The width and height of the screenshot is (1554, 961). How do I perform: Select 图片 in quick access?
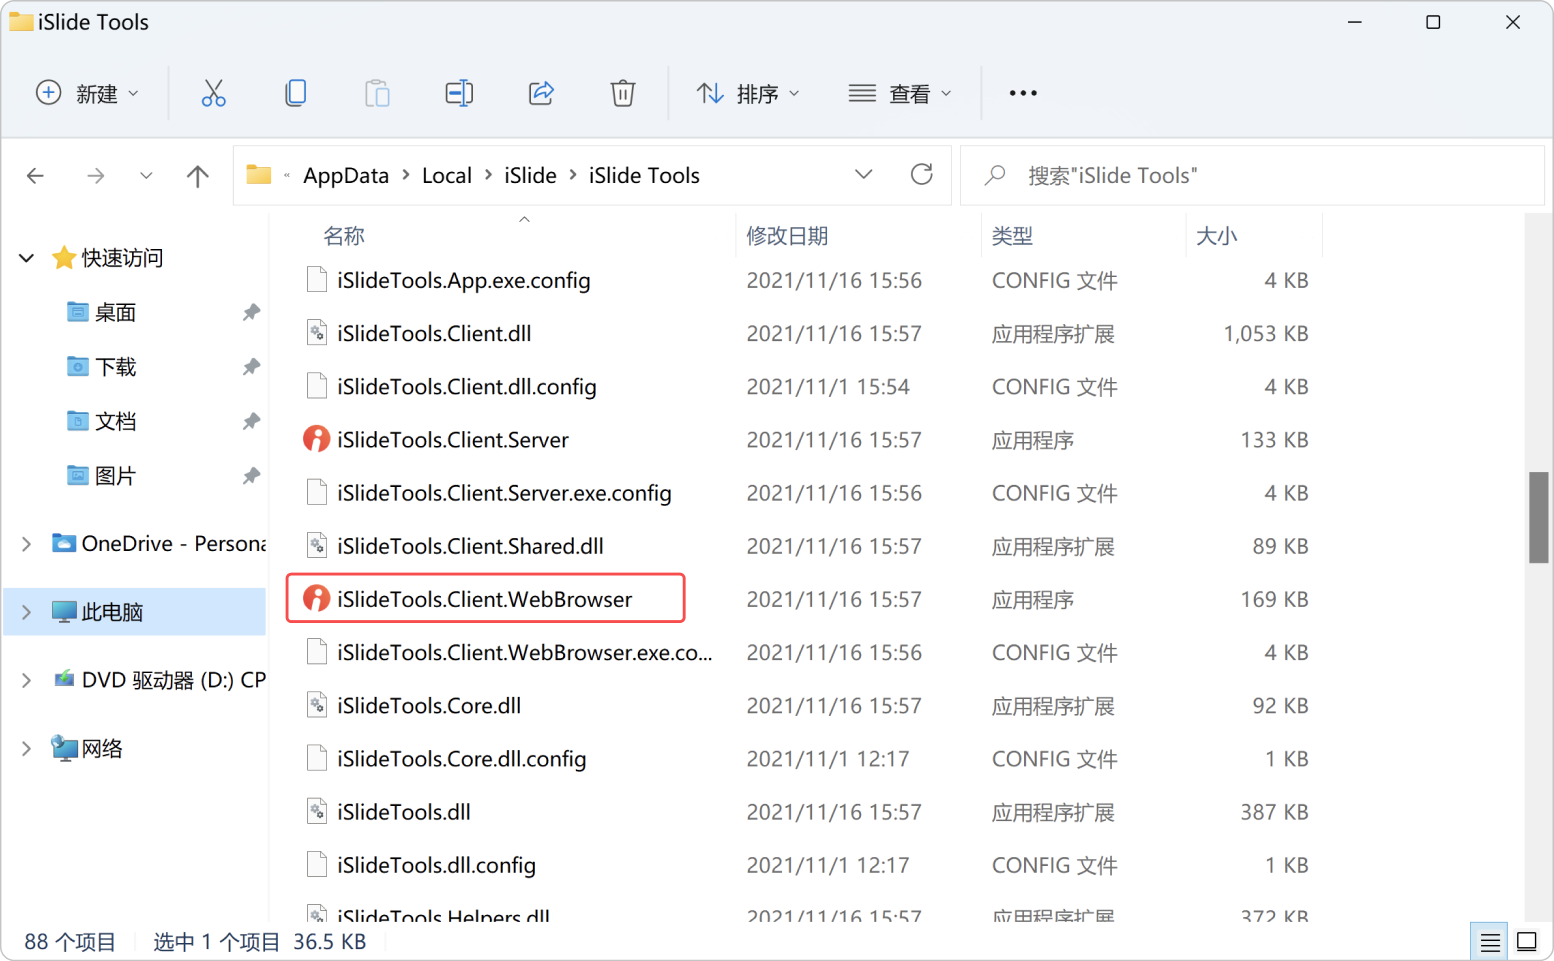pos(115,476)
